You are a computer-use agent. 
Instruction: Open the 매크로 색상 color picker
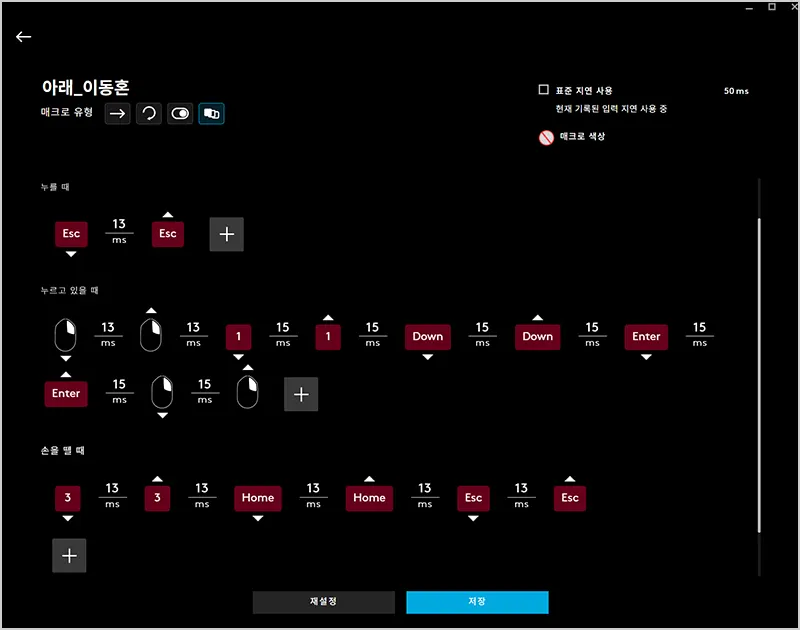coord(546,138)
